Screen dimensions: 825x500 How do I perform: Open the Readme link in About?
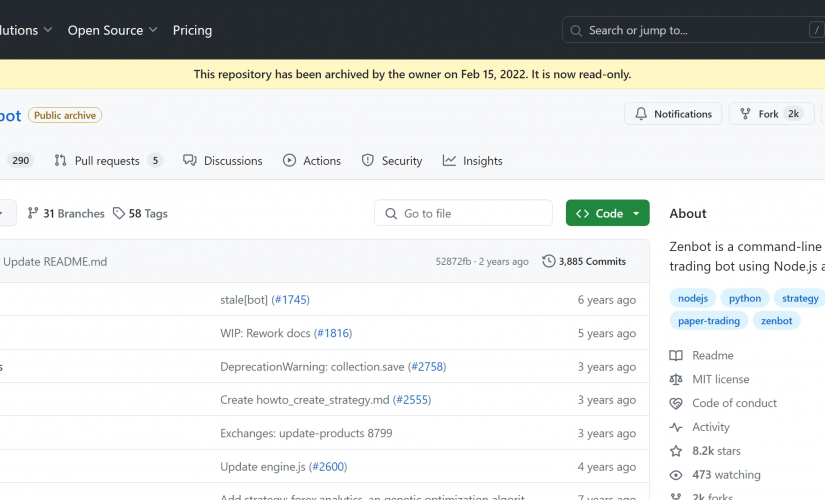pos(712,355)
